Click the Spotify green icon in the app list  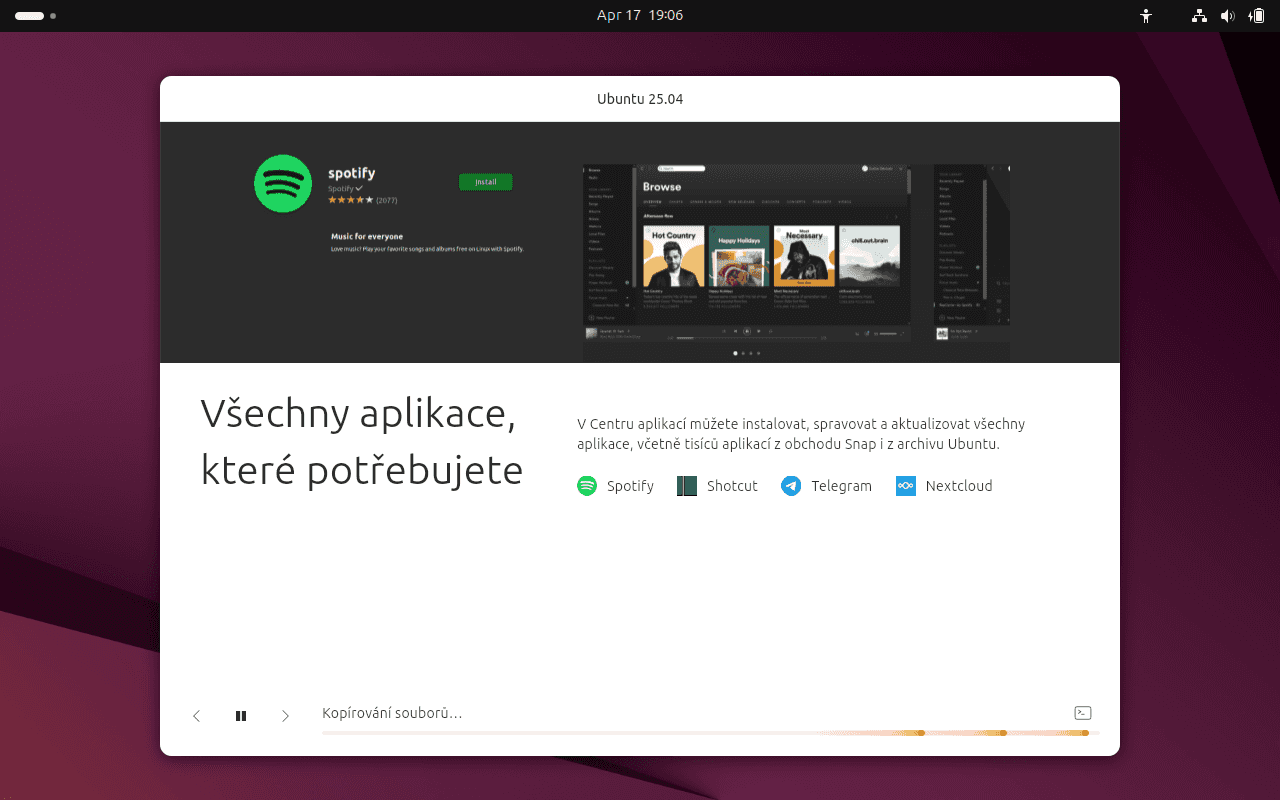[587, 486]
